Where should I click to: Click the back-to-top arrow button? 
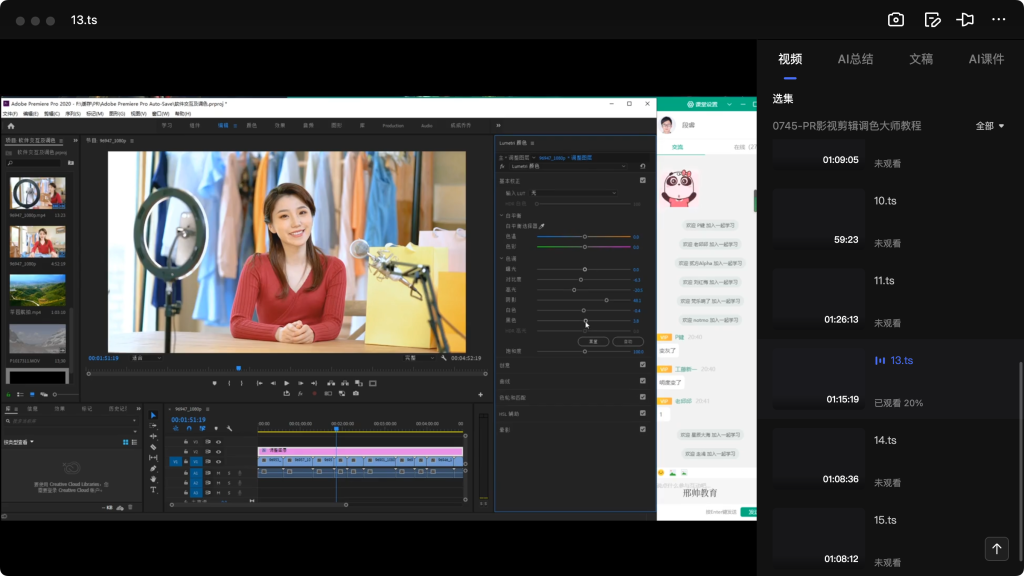(x=997, y=549)
